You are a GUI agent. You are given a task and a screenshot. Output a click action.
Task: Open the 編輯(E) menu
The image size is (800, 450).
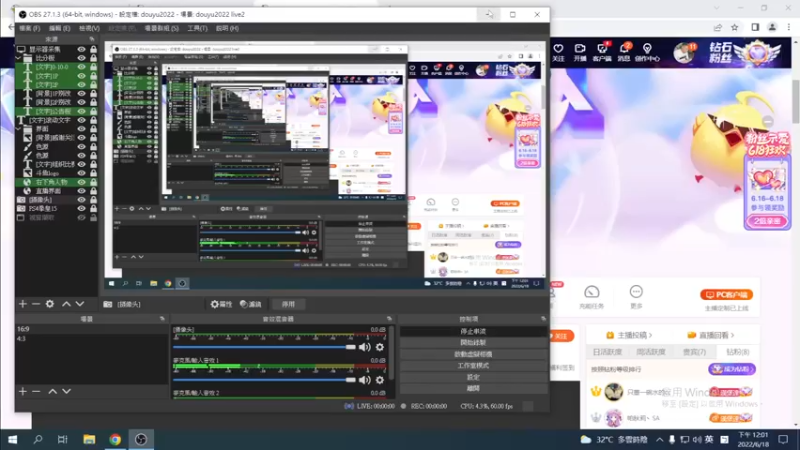pos(59,29)
